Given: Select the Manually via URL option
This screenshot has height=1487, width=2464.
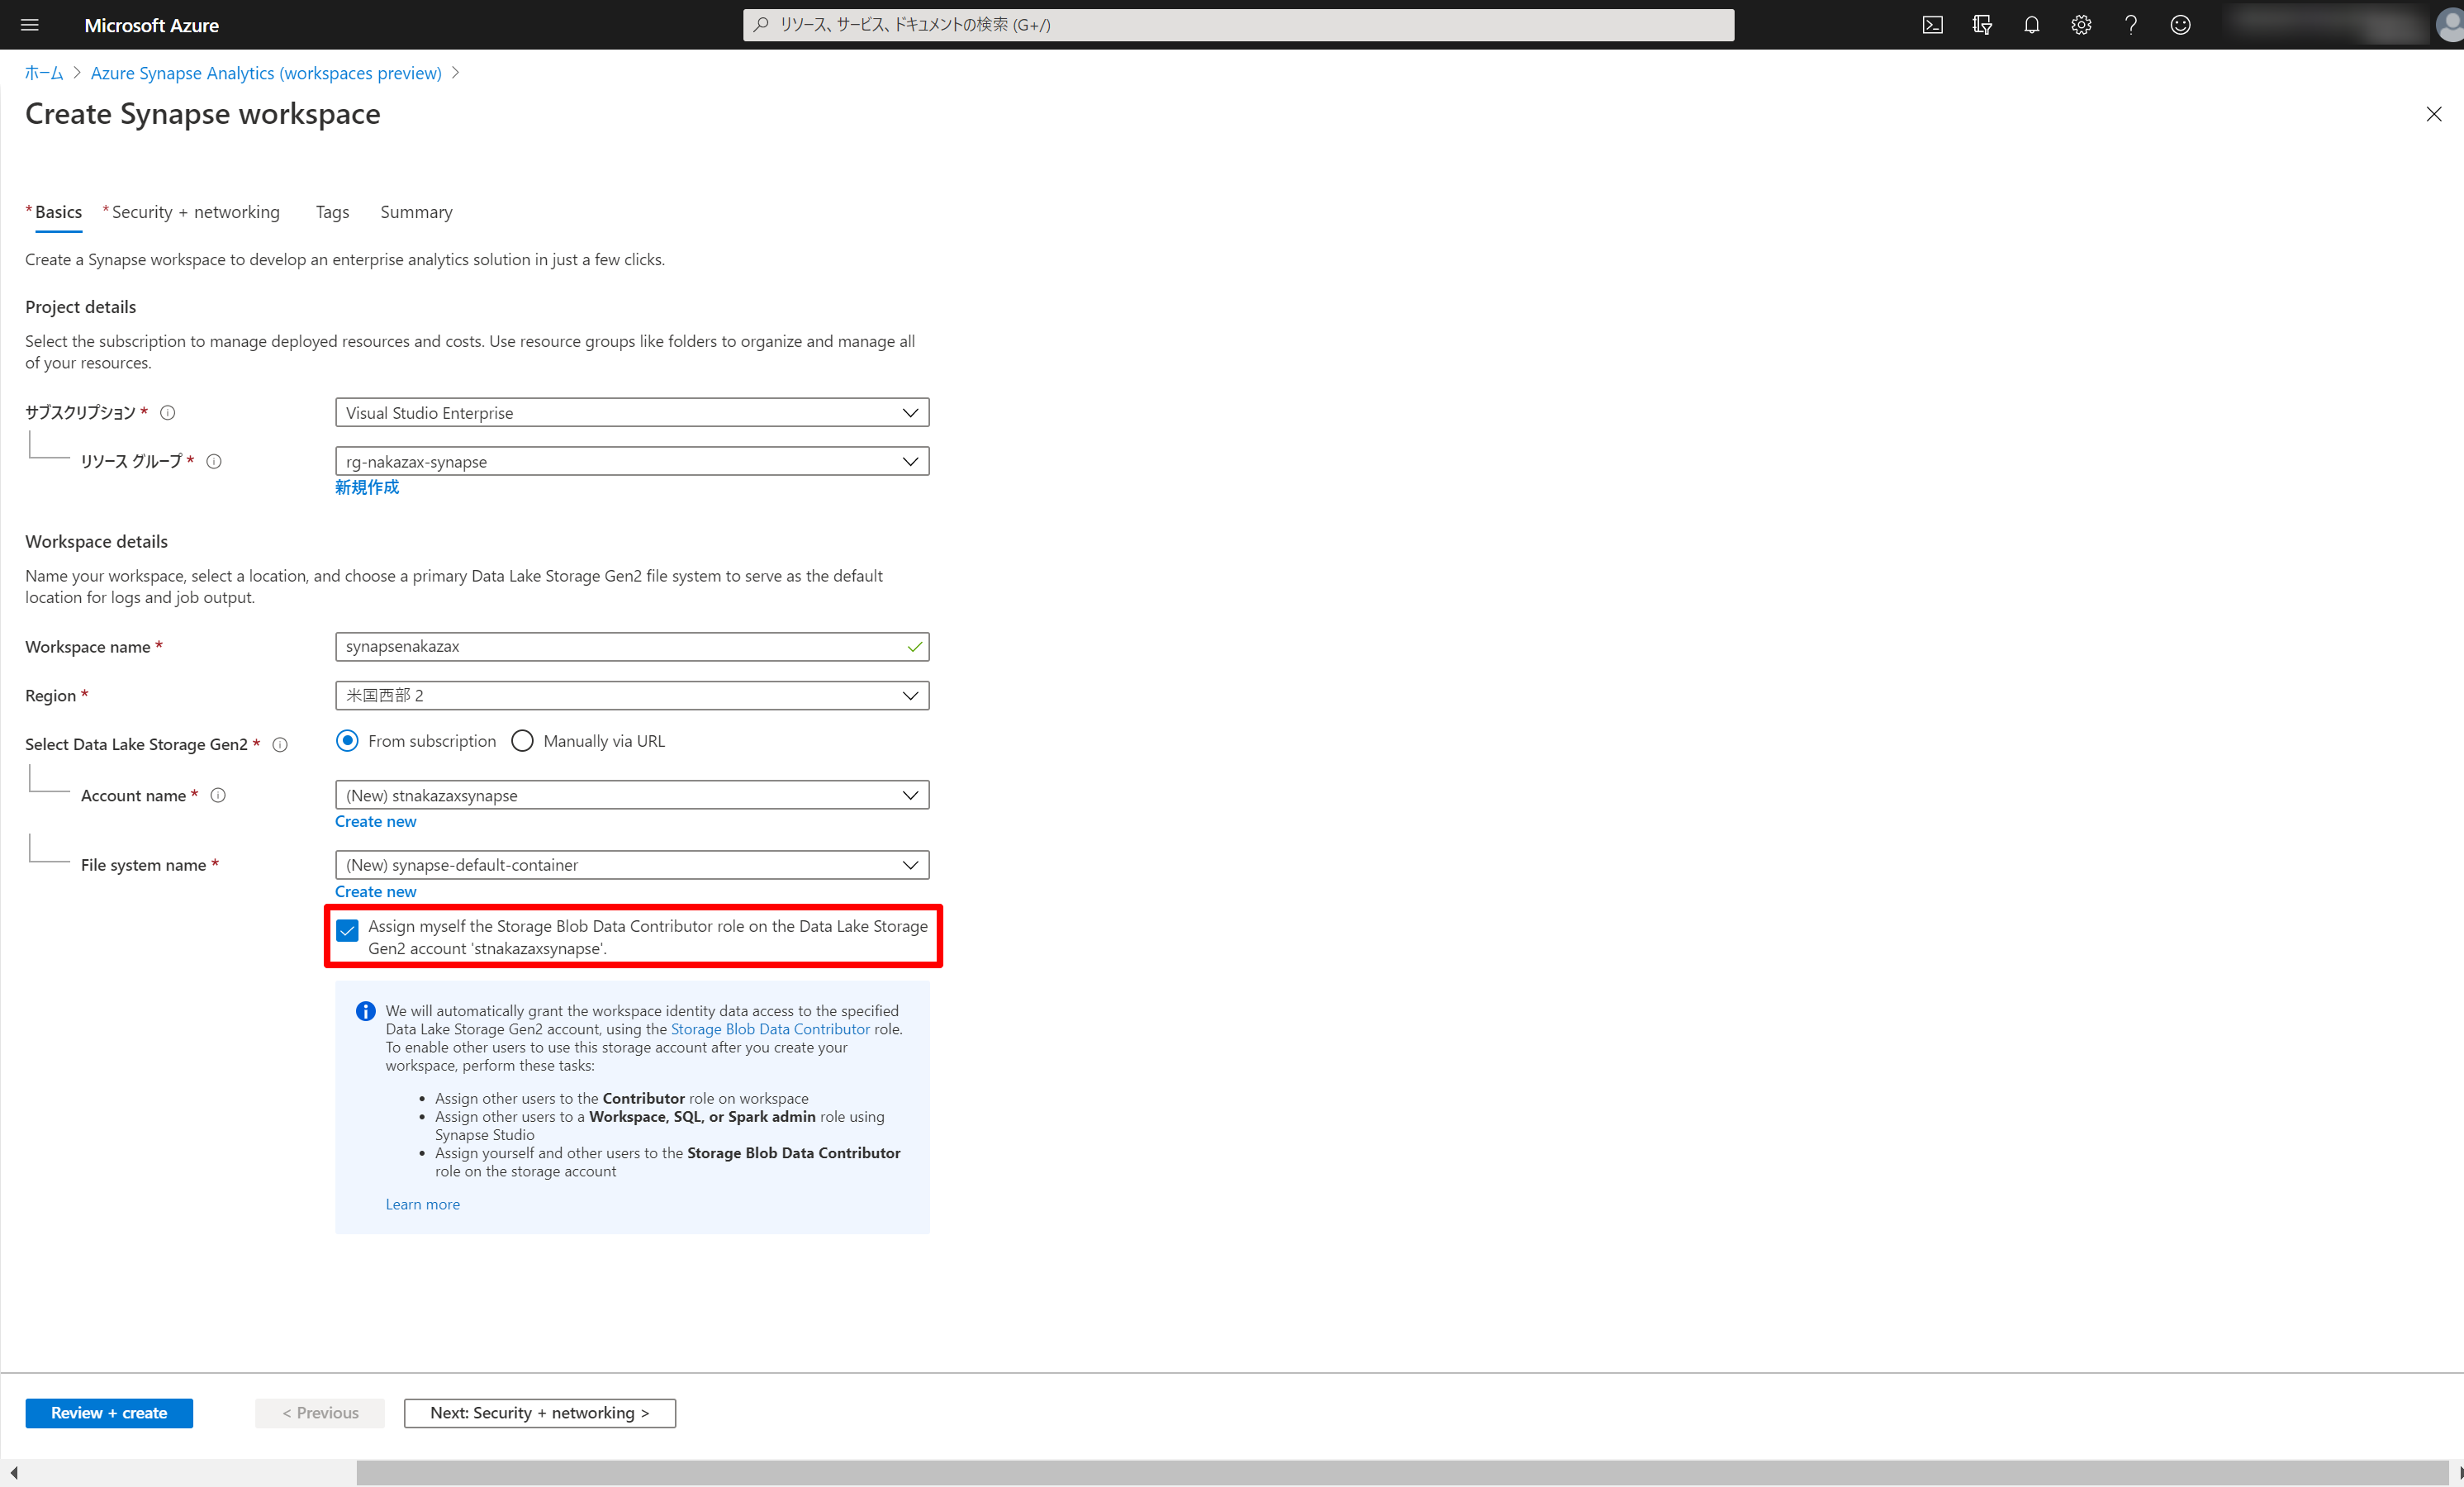Looking at the screenshot, I should tap(522, 741).
